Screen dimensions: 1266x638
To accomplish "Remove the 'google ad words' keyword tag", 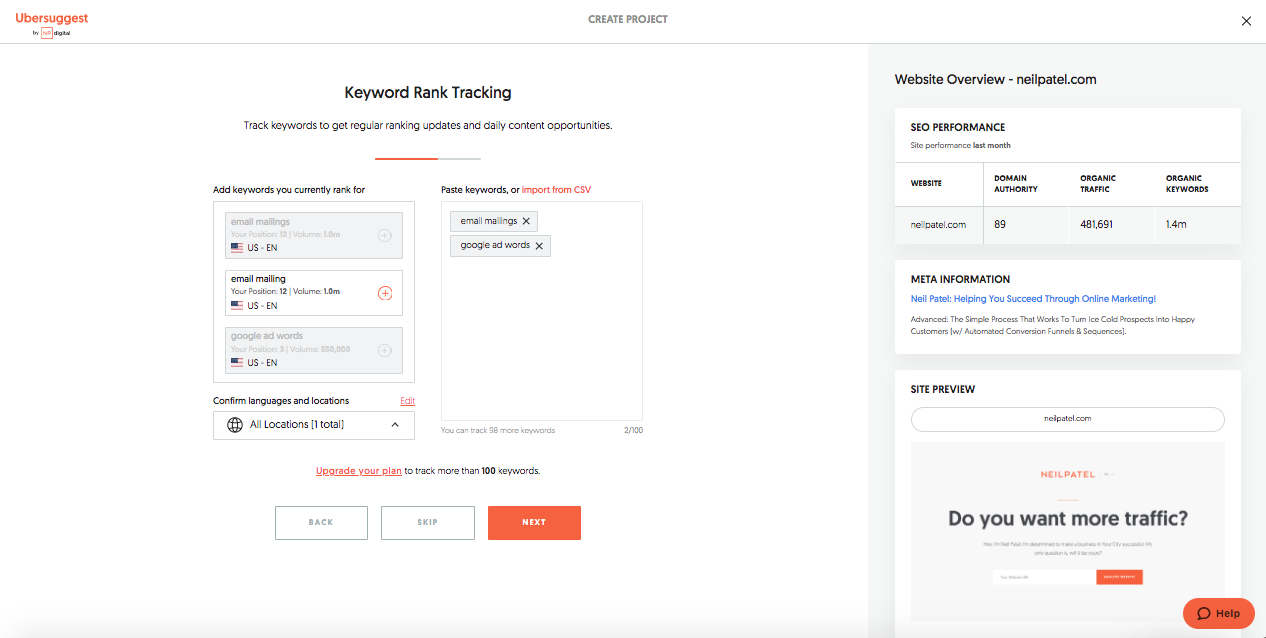I will [539, 246].
